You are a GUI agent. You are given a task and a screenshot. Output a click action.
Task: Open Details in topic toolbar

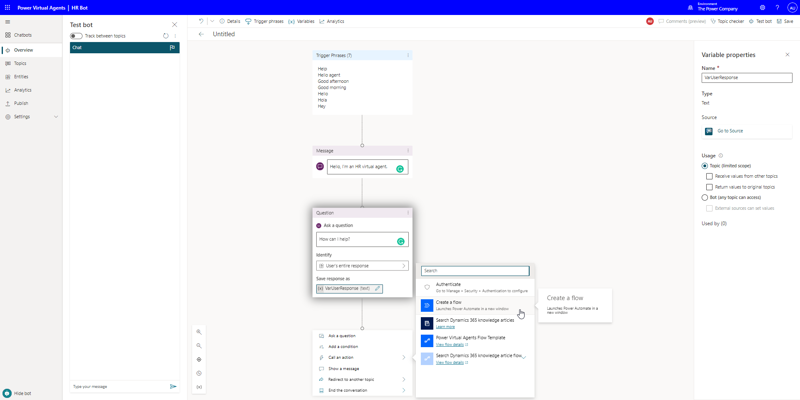click(230, 21)
